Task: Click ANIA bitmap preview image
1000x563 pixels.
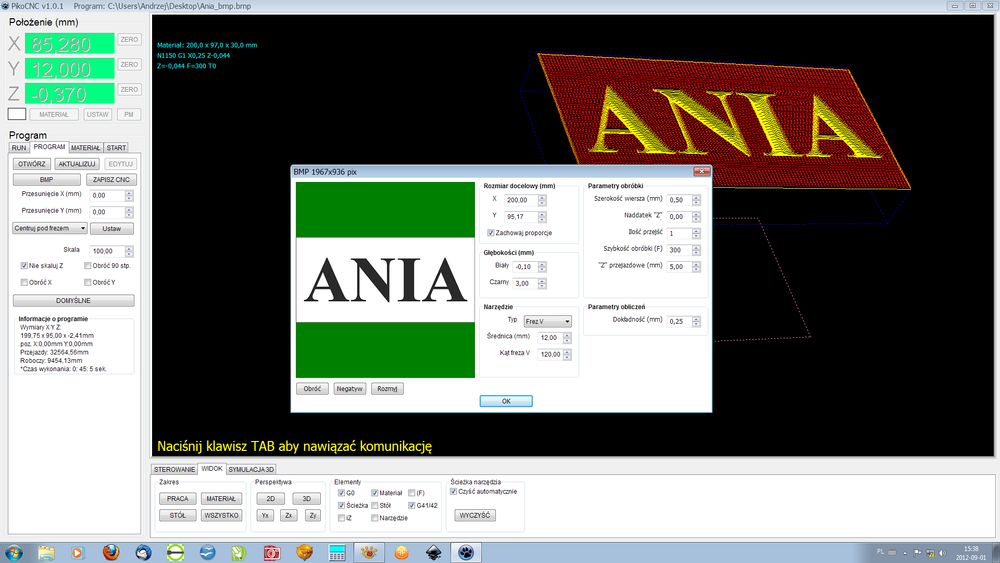Action: click(385, 280)
